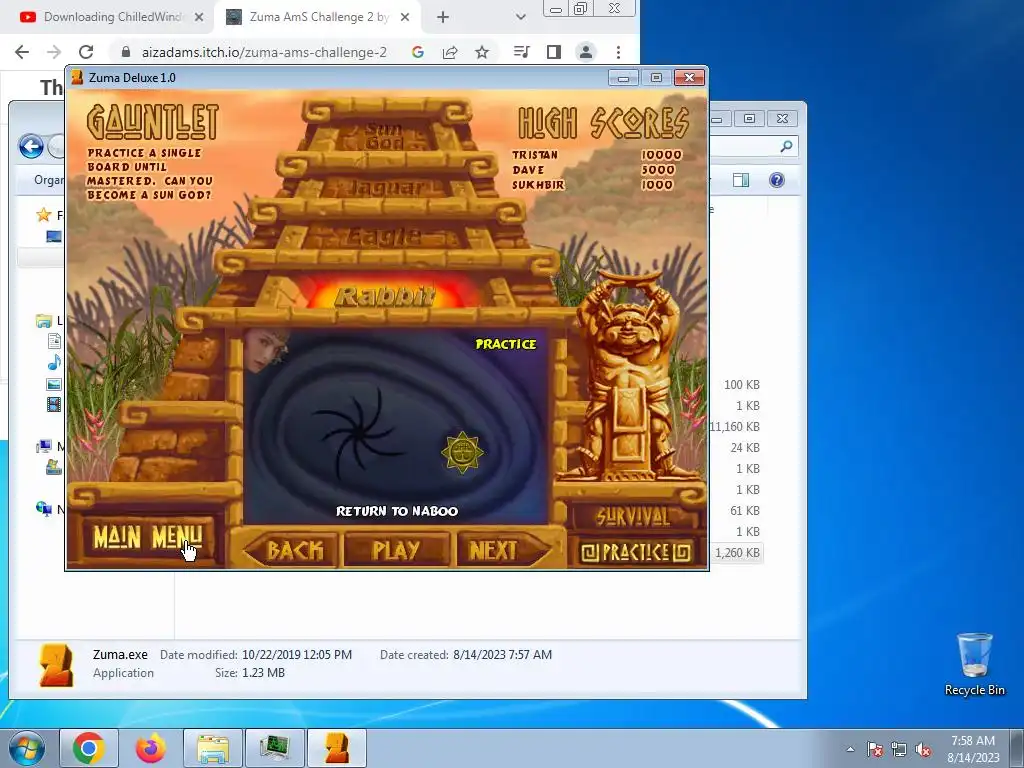Reload the itch.io page
The image size is (1024, 768).
tap(86, 52)
